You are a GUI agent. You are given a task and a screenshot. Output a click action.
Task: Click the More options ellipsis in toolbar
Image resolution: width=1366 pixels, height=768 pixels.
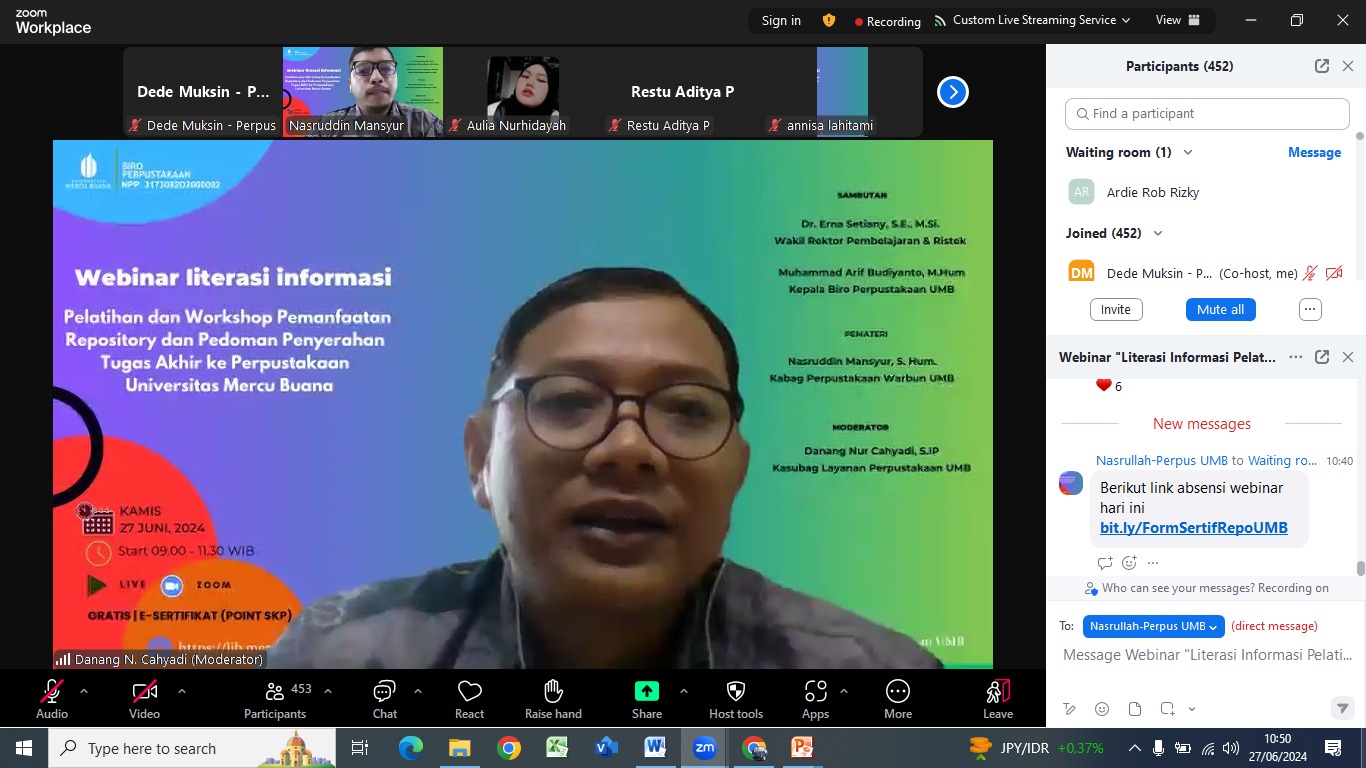(897, 692)
